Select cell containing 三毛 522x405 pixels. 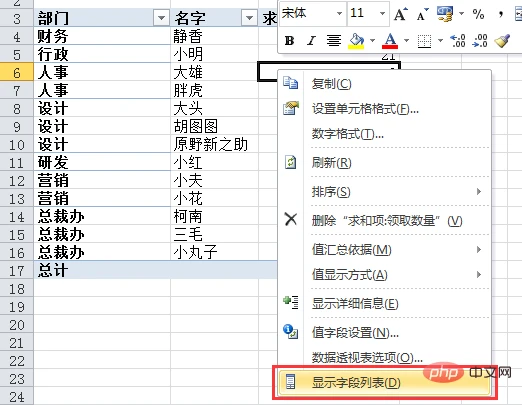[x=214, y=234]
